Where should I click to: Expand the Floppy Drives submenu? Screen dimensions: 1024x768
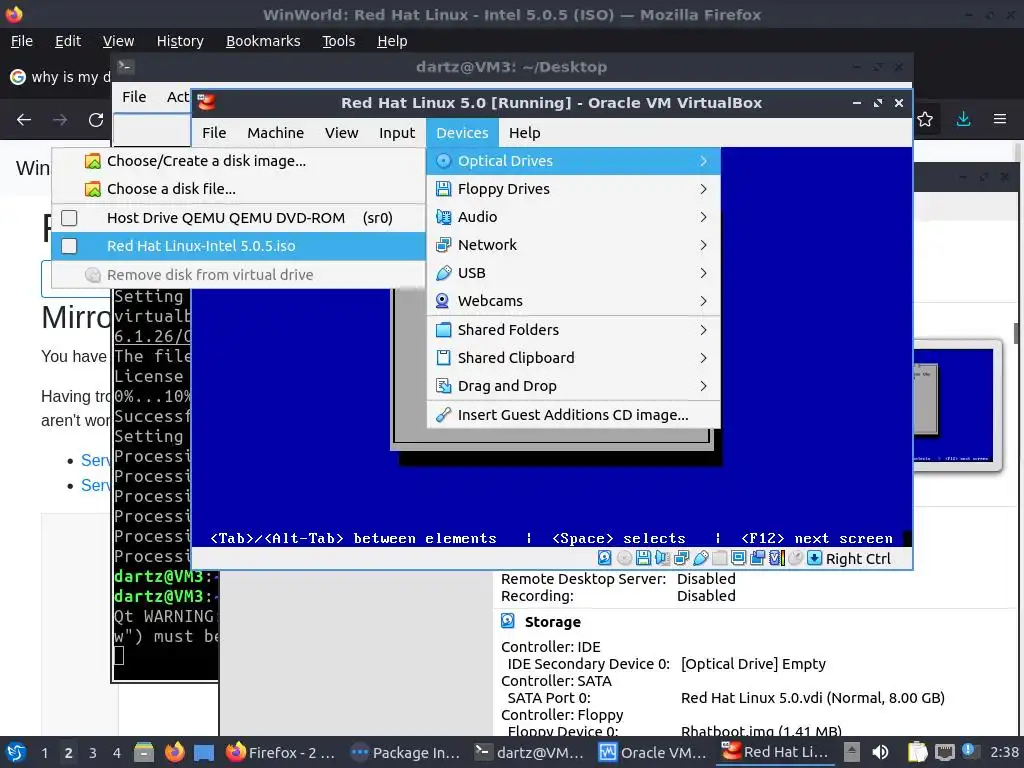573,189
